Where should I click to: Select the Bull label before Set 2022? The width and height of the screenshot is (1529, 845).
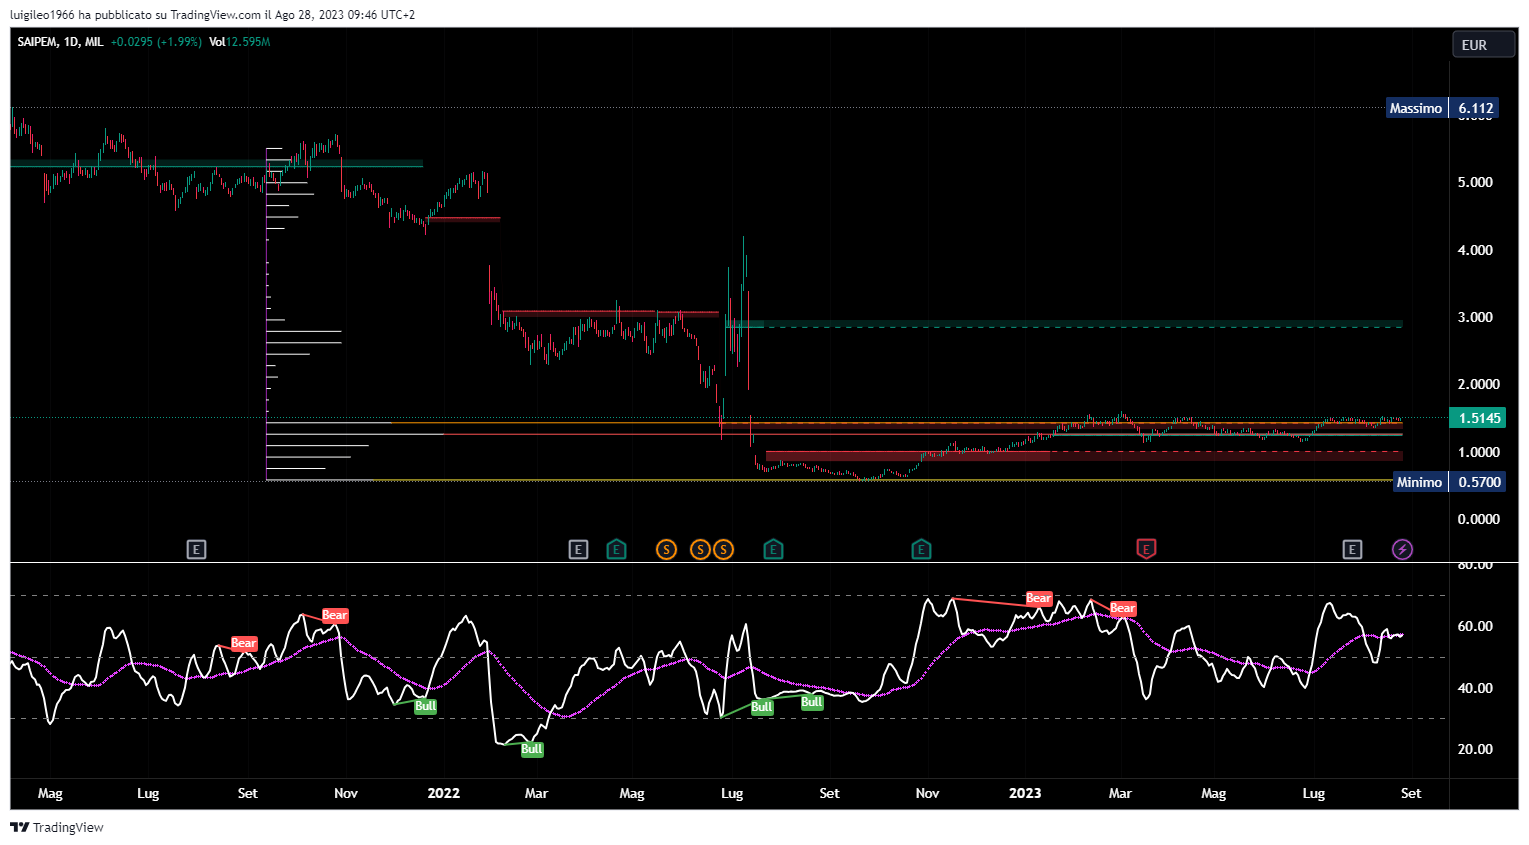[812, 702]
